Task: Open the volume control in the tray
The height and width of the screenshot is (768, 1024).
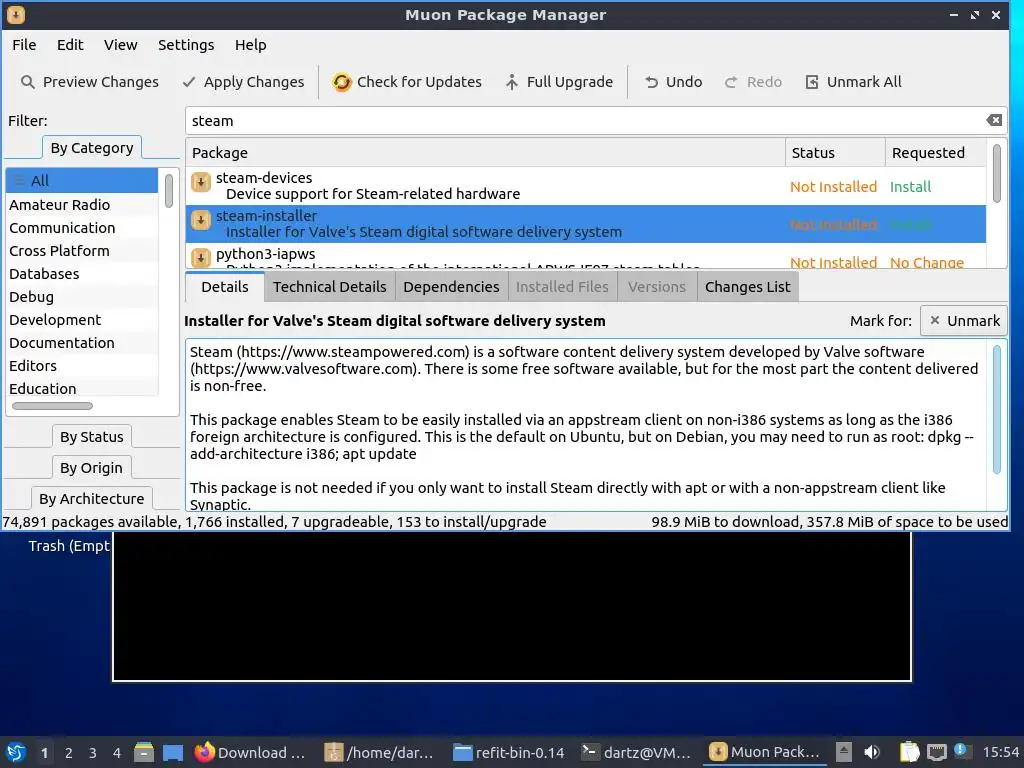Action: [871, 752]
